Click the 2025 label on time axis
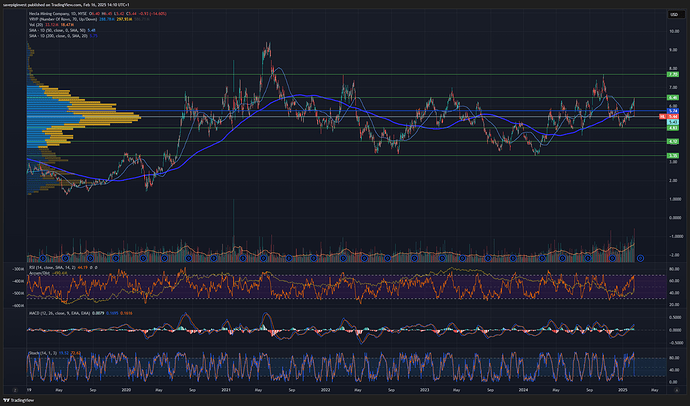 pos(623,390)
